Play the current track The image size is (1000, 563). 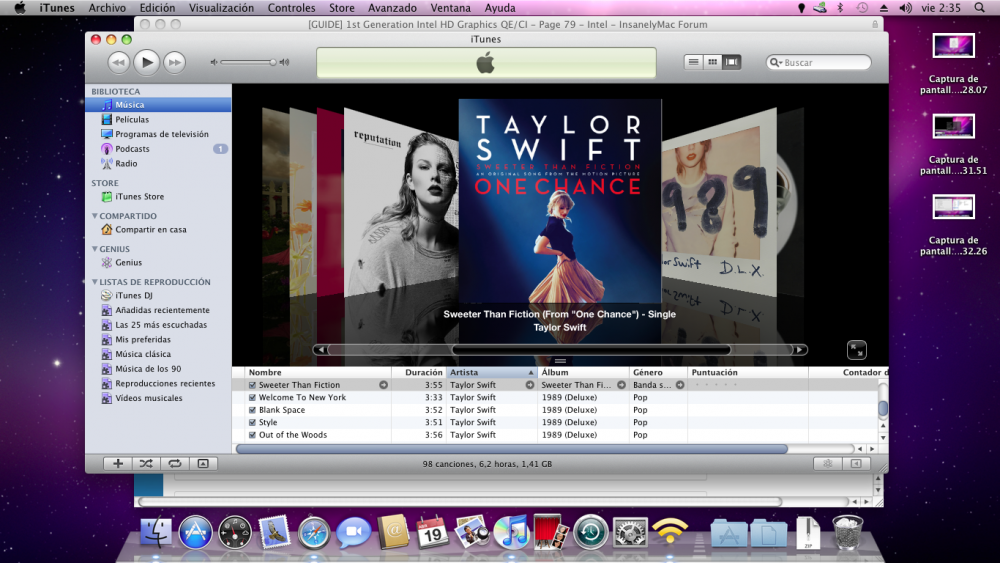tap(147, 62)
